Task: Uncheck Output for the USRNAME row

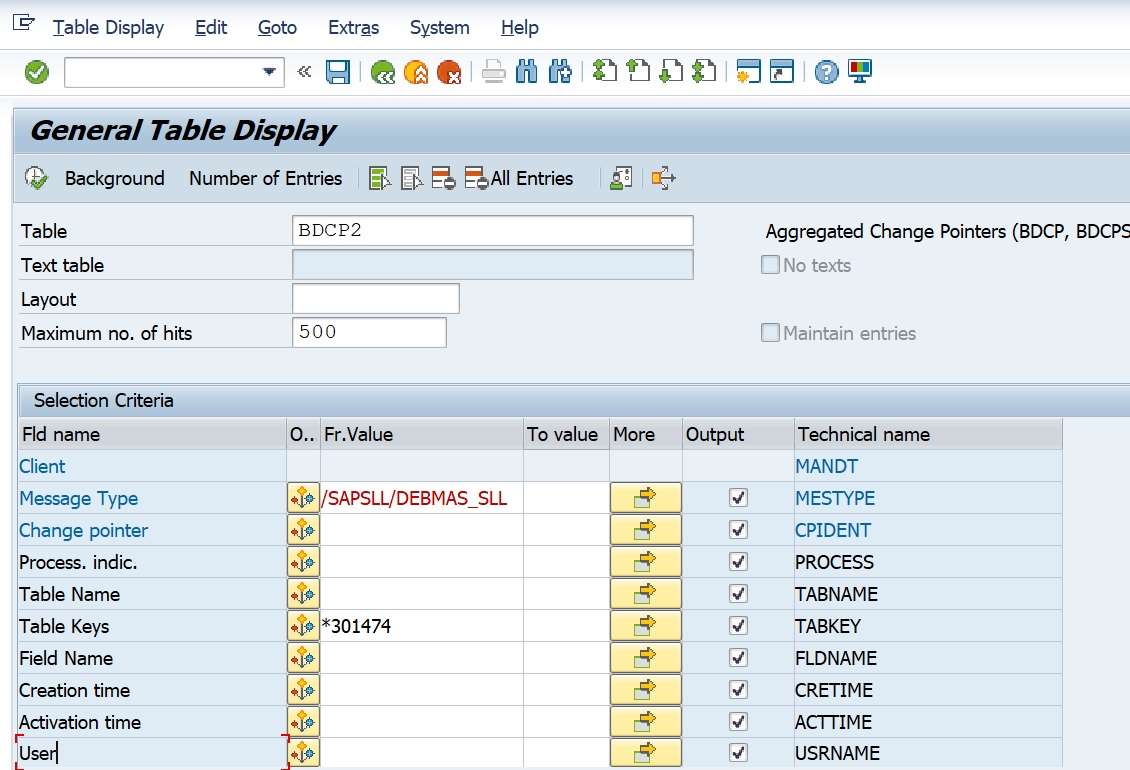Action: [739, 753]
